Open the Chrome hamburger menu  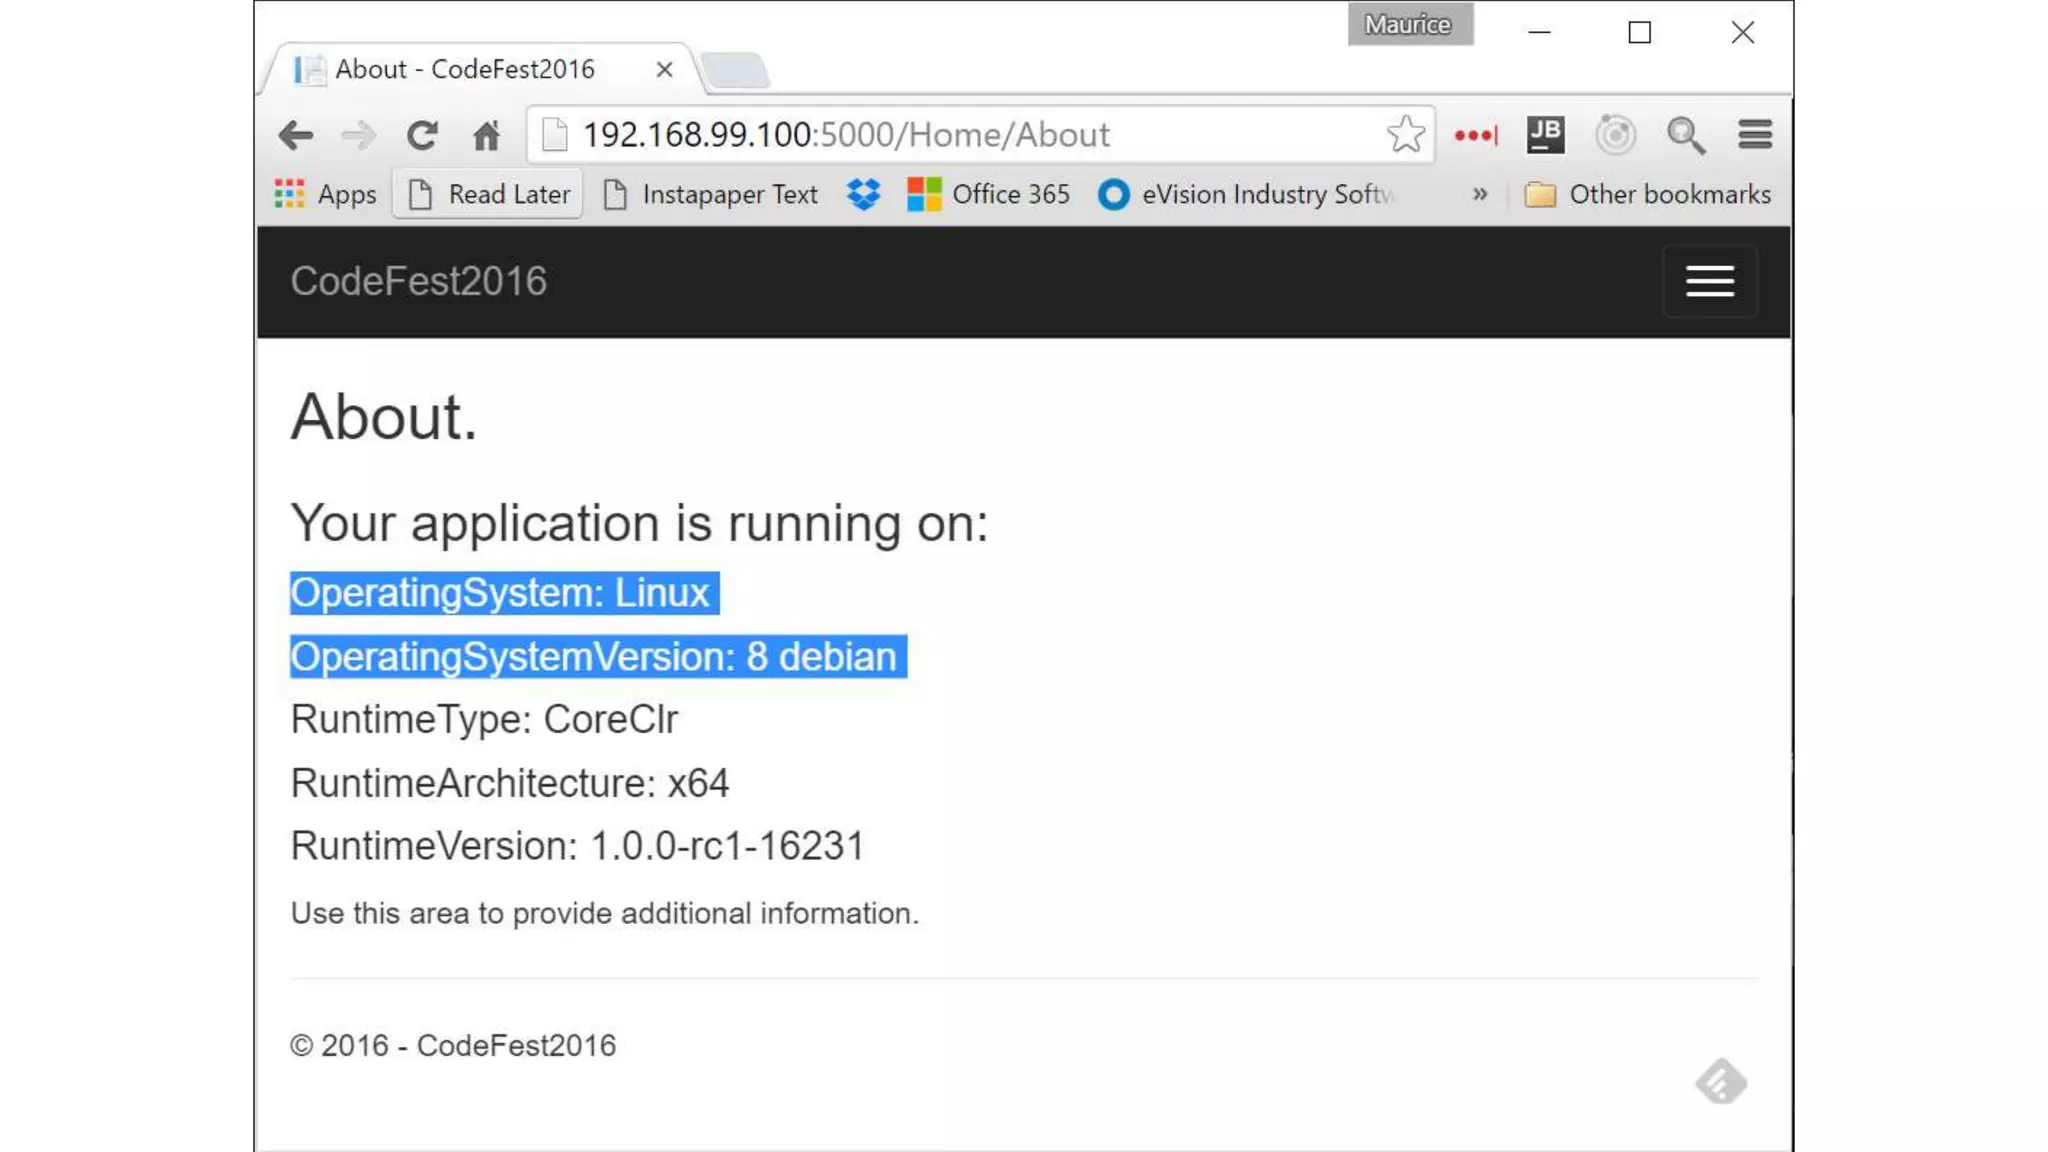(x=1755, y=134)
